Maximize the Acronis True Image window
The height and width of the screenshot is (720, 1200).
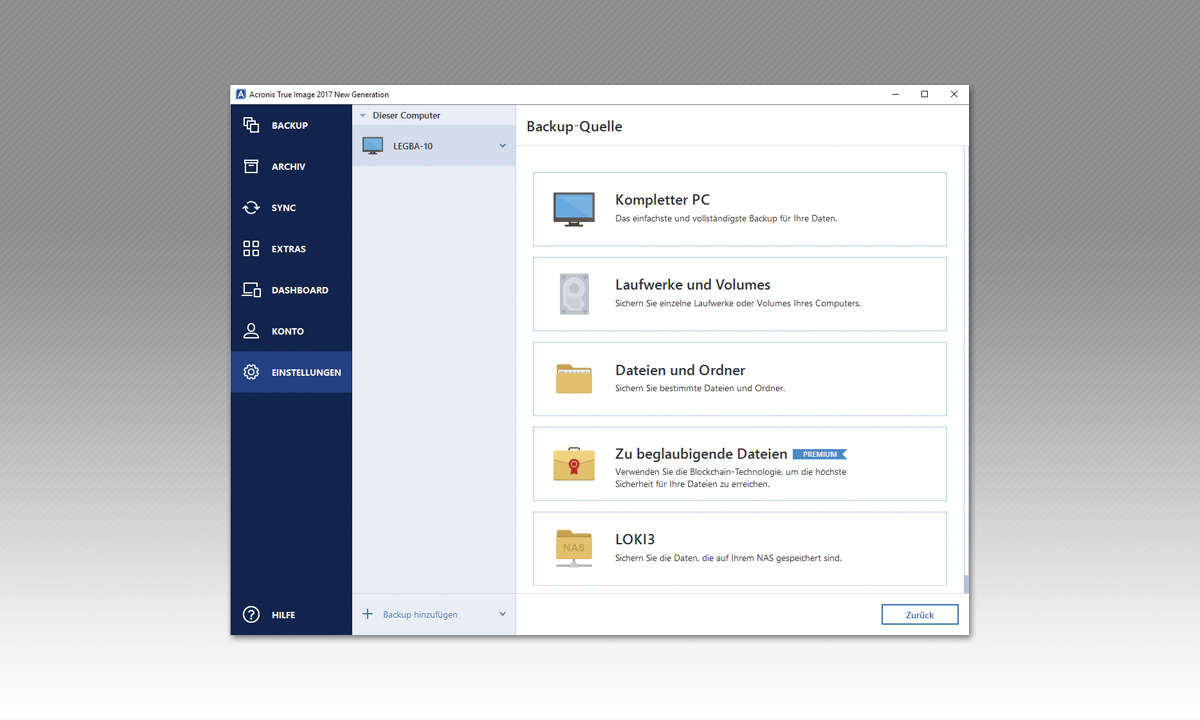coord(925,94)
